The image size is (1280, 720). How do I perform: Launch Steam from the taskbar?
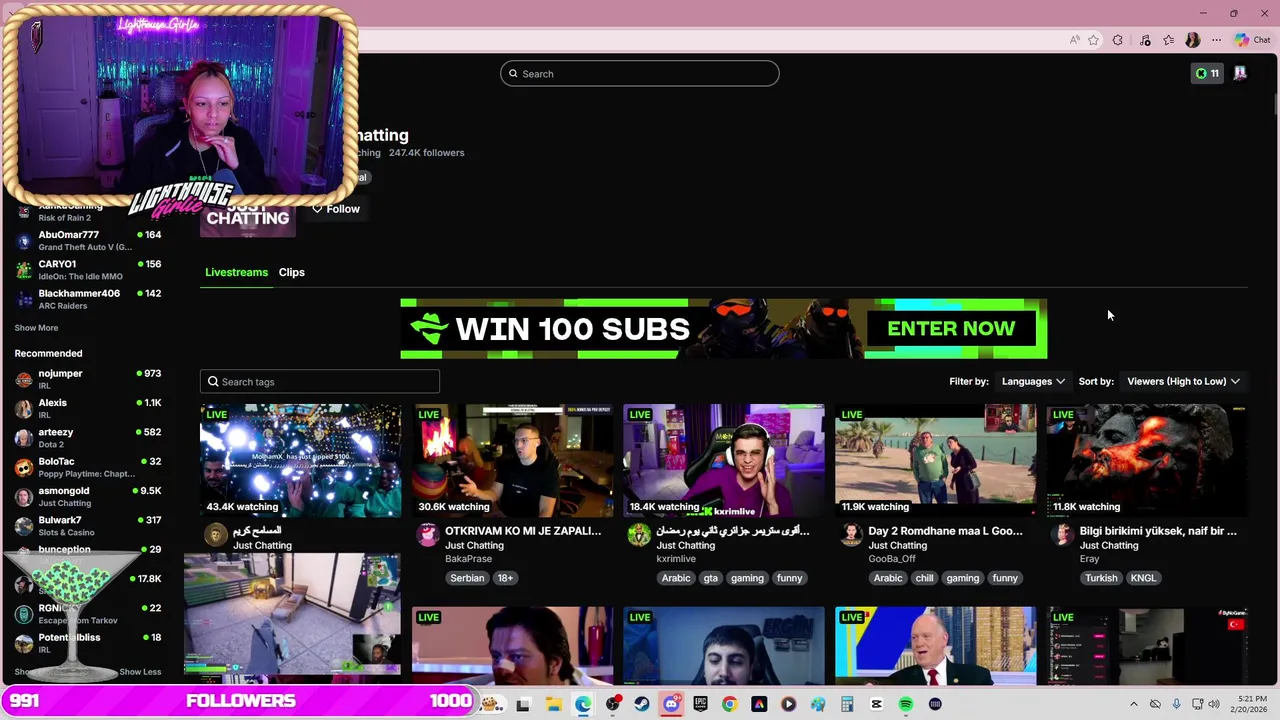(x=642, y=704)
